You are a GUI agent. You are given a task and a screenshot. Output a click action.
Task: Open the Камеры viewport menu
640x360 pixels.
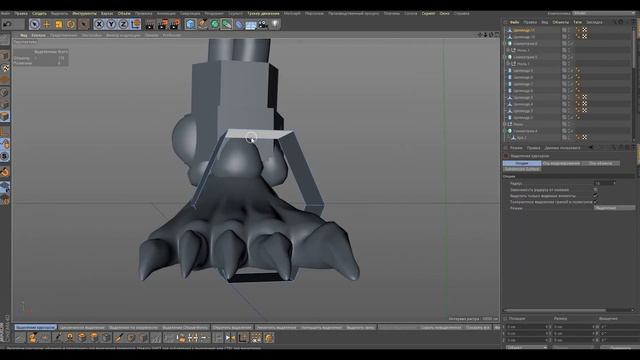pyautogui.click(x=38, y=35)
